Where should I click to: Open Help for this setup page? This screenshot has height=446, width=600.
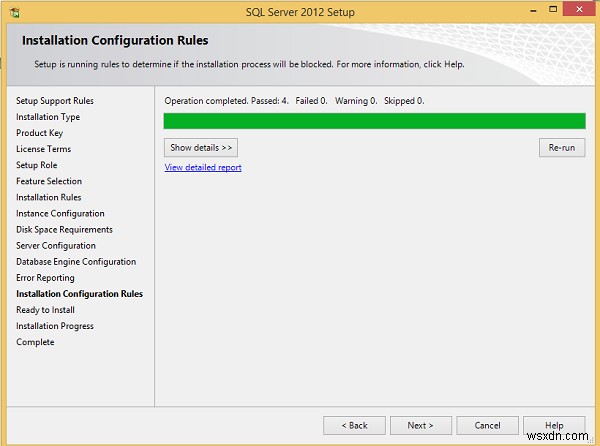point(554,425)
